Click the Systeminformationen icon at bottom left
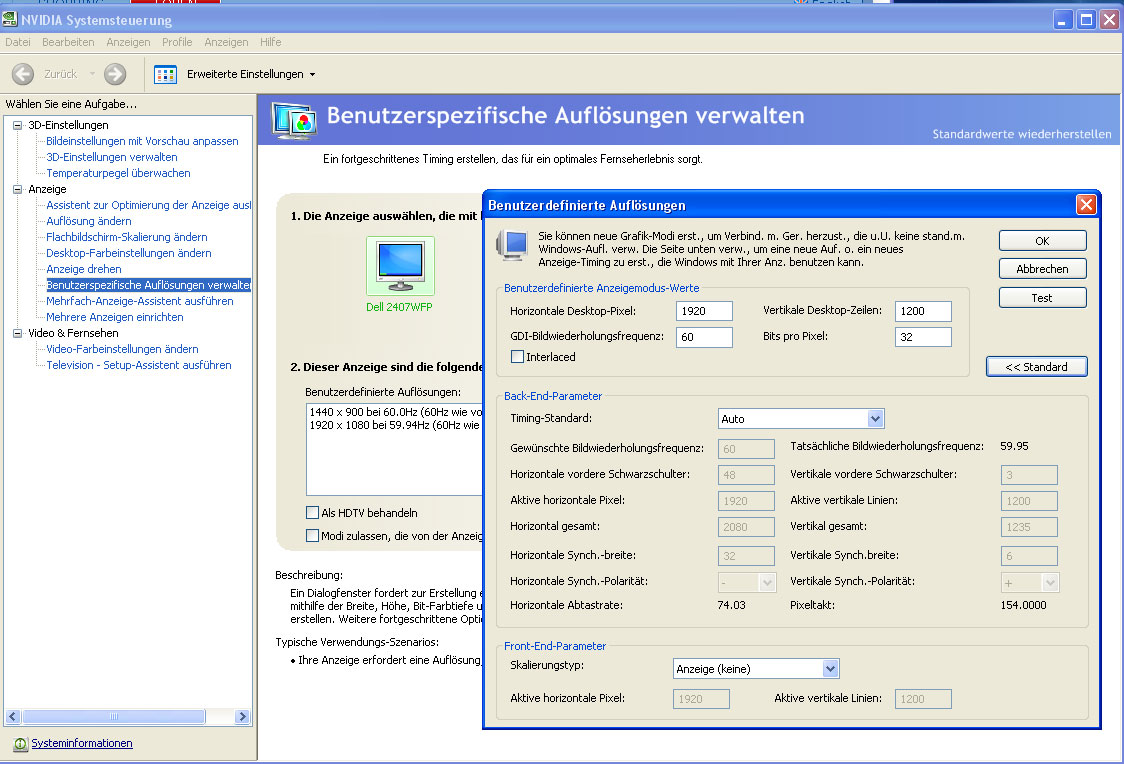 click(20, 744)
